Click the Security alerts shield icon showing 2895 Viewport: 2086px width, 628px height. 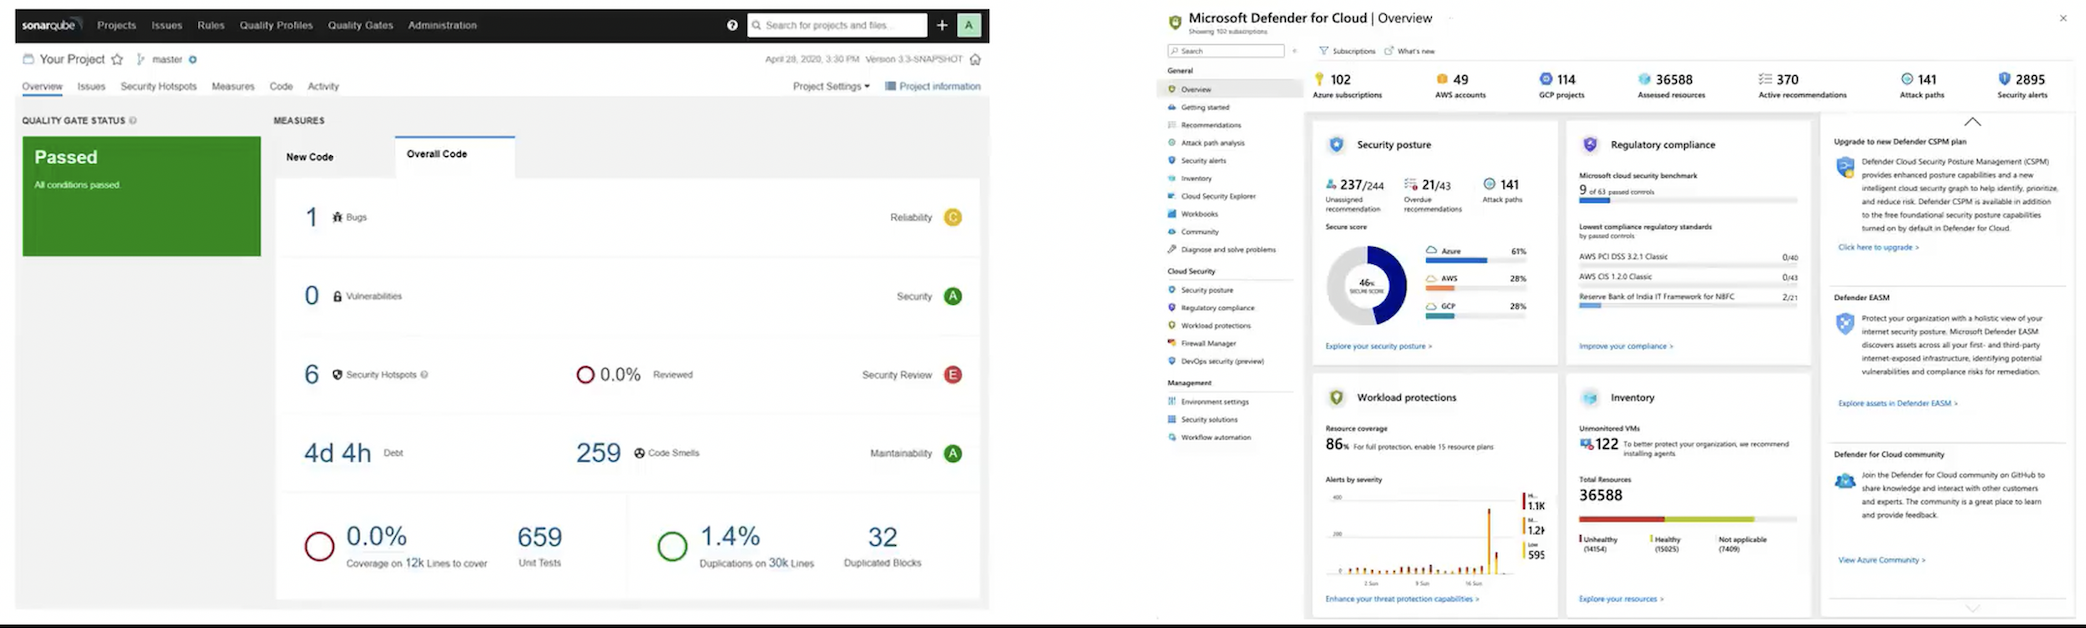coord(2004,79)
